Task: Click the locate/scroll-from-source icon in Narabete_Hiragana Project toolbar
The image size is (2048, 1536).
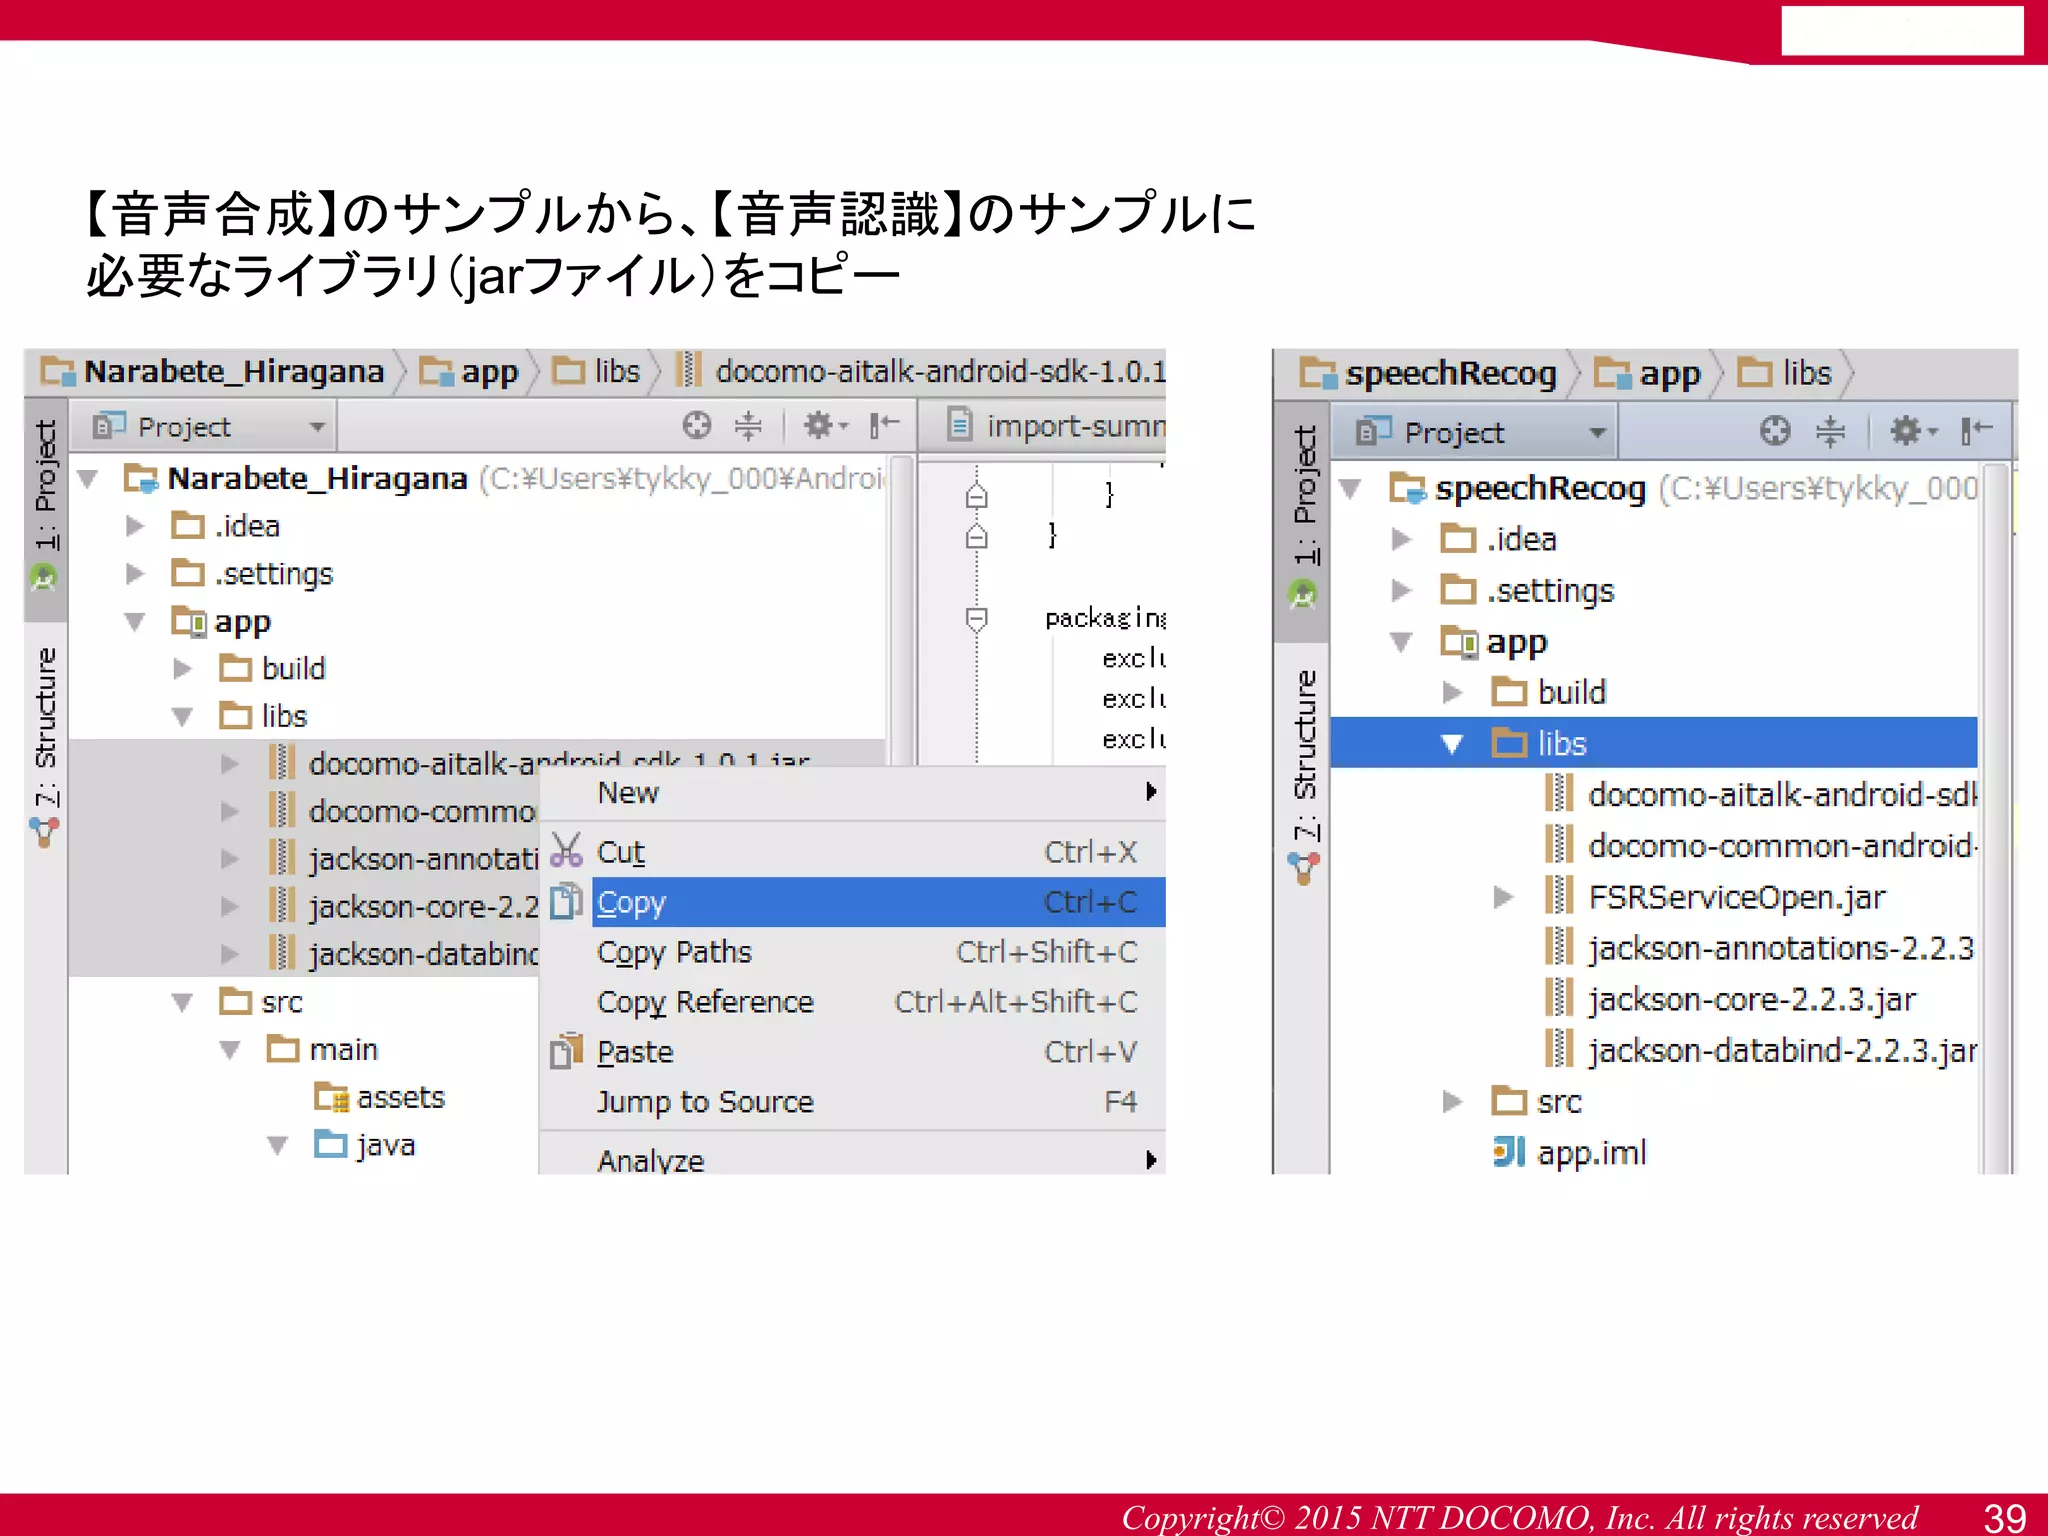Action: pyautogui.click(x=696, y=426)
